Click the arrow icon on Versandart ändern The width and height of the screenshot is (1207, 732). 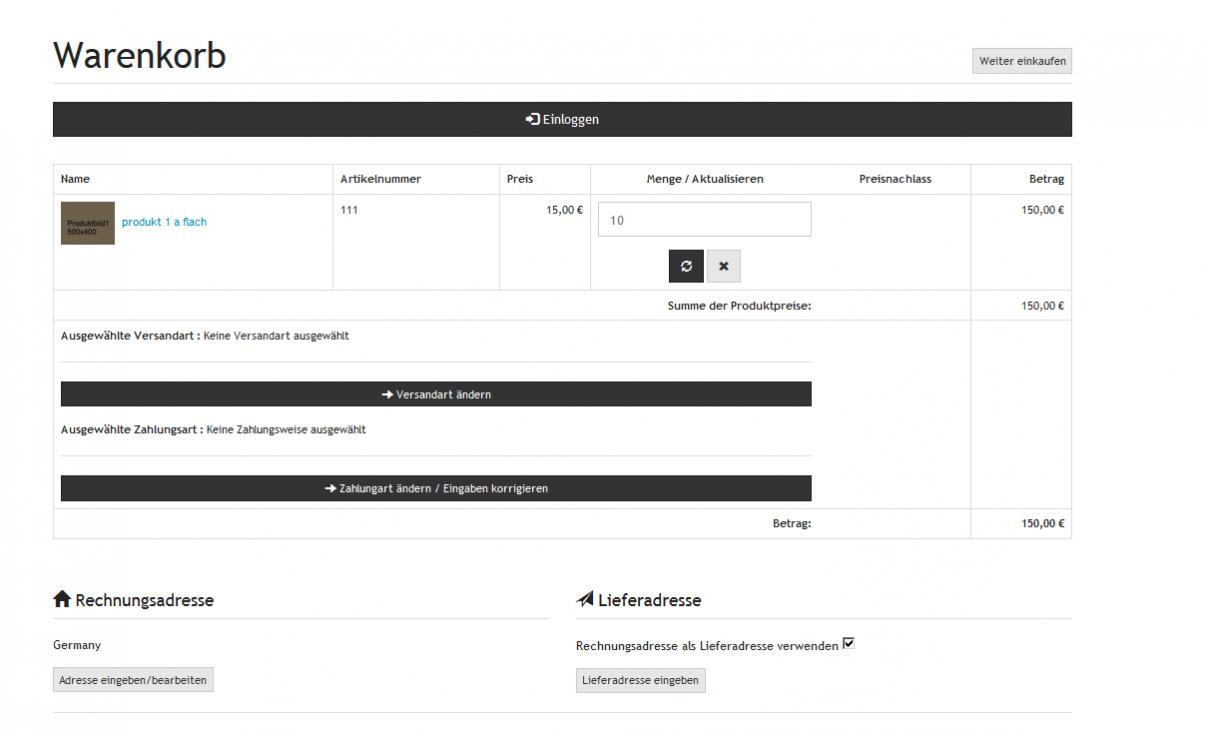pos(387,395)
